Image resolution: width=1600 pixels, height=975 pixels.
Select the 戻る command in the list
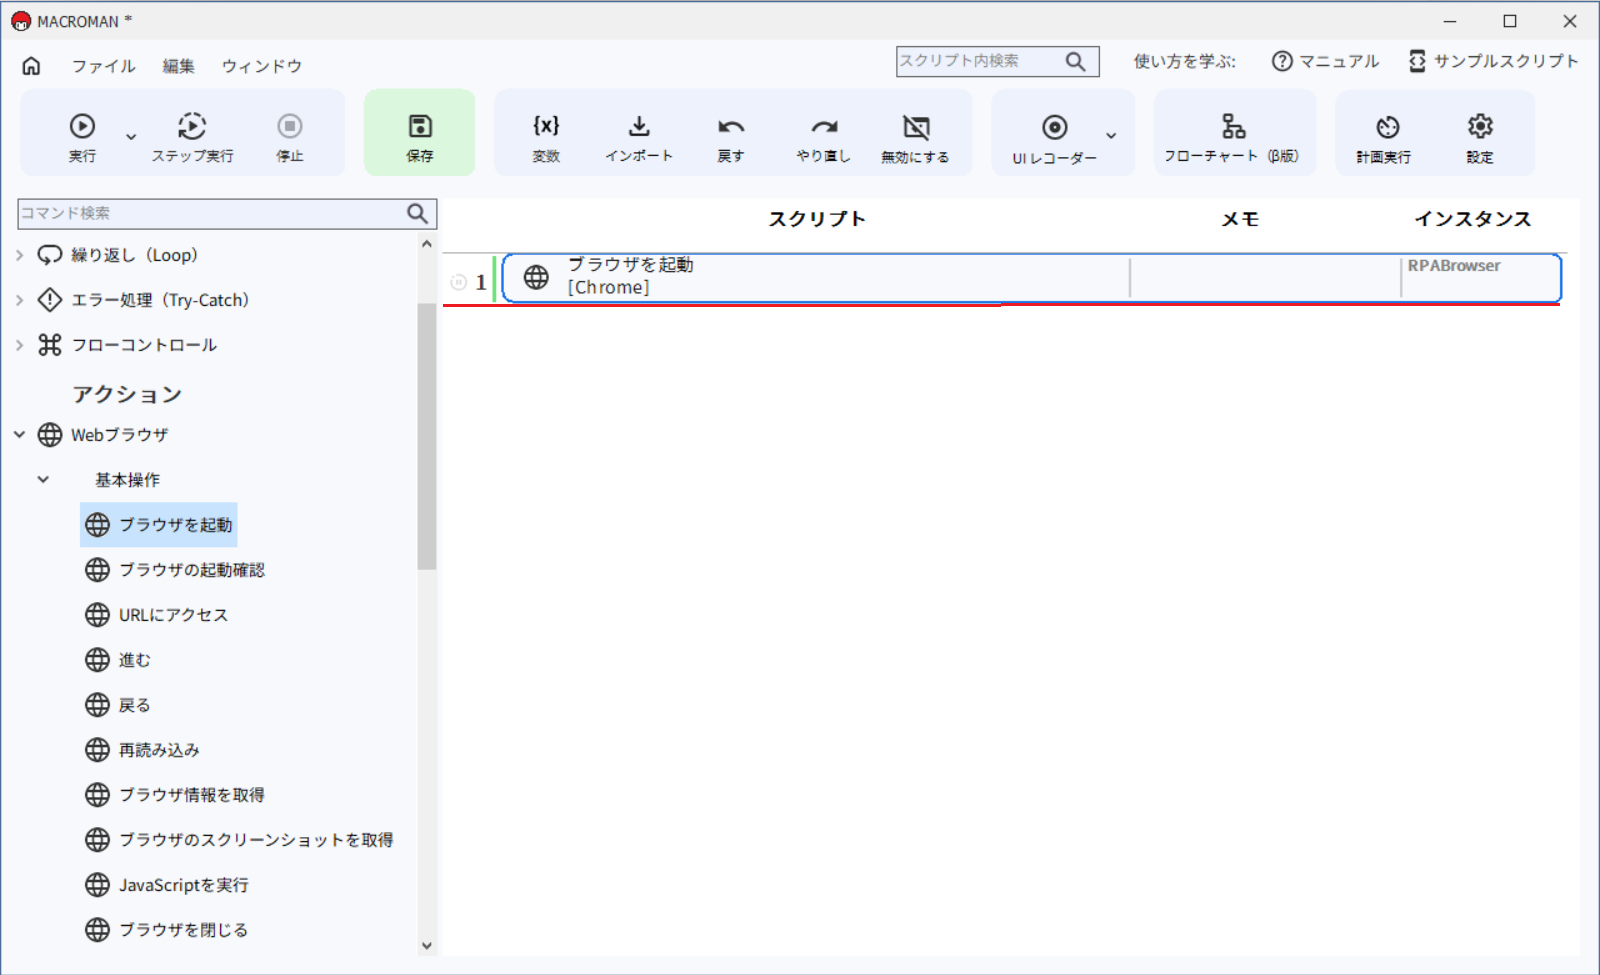pyautogui.click(x=117, y=705)
